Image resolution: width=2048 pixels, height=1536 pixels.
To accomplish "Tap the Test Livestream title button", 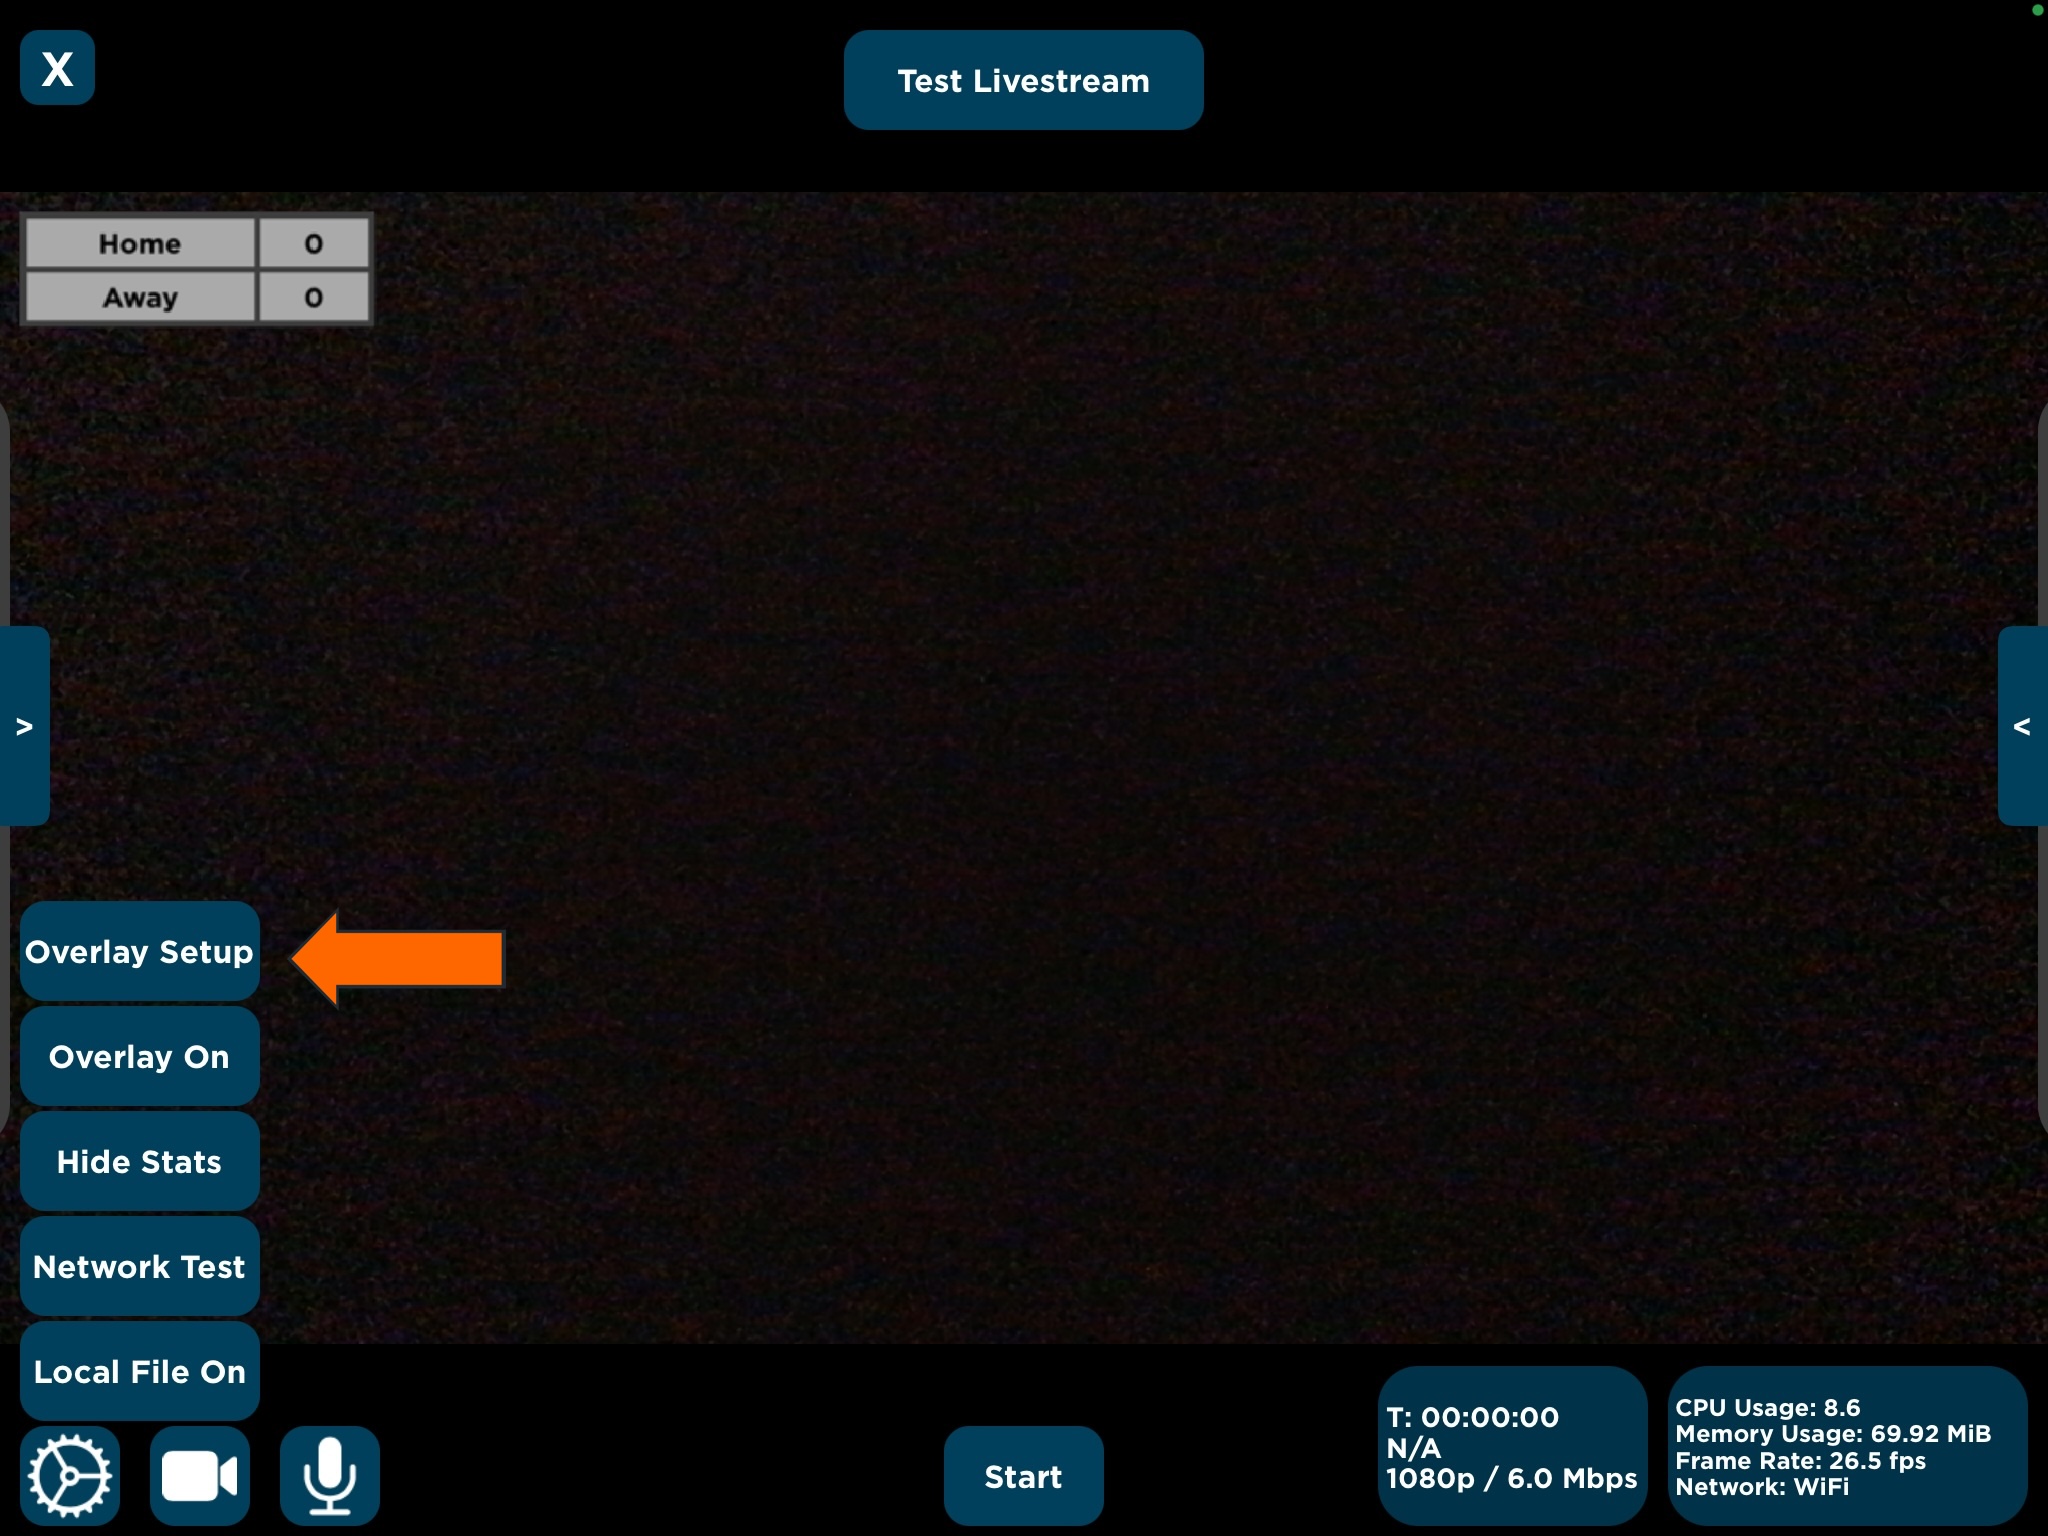I will (1023, 80).
